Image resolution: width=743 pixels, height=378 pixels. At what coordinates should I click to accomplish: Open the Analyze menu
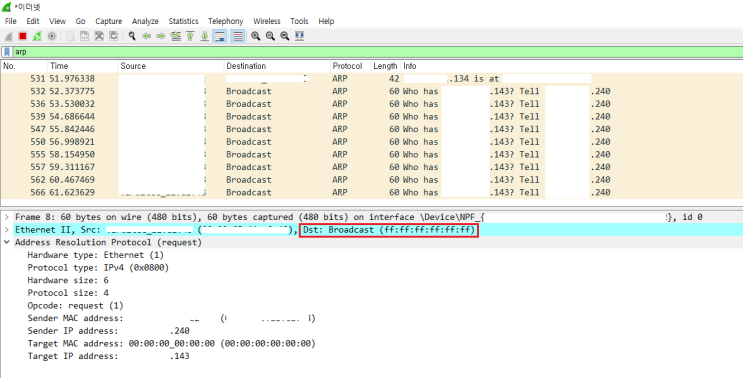145,21
